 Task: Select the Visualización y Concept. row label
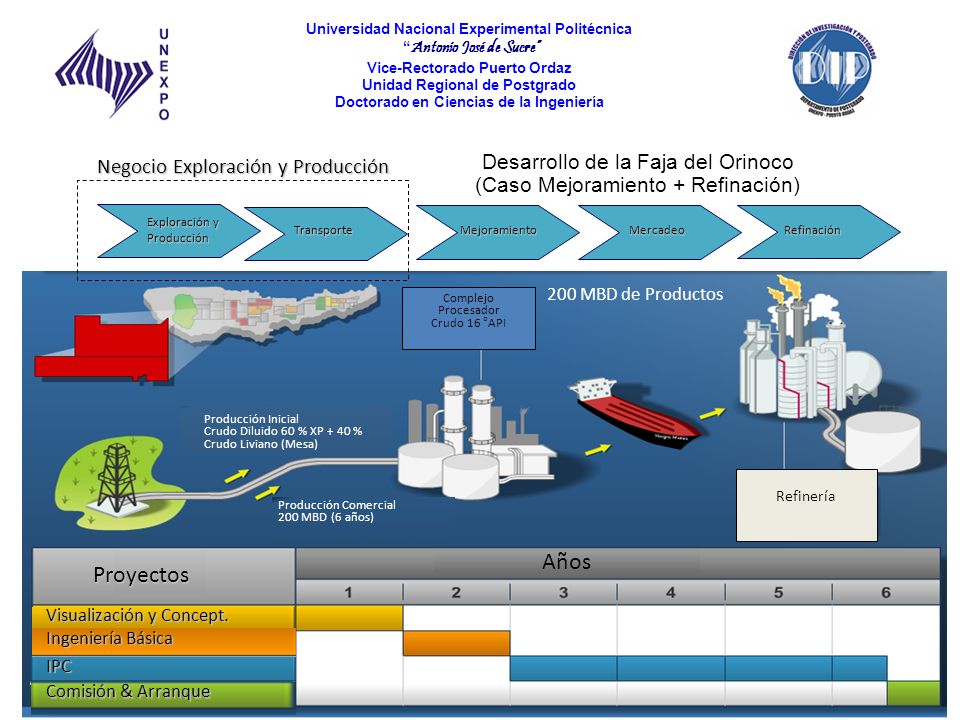pos(163,616)
